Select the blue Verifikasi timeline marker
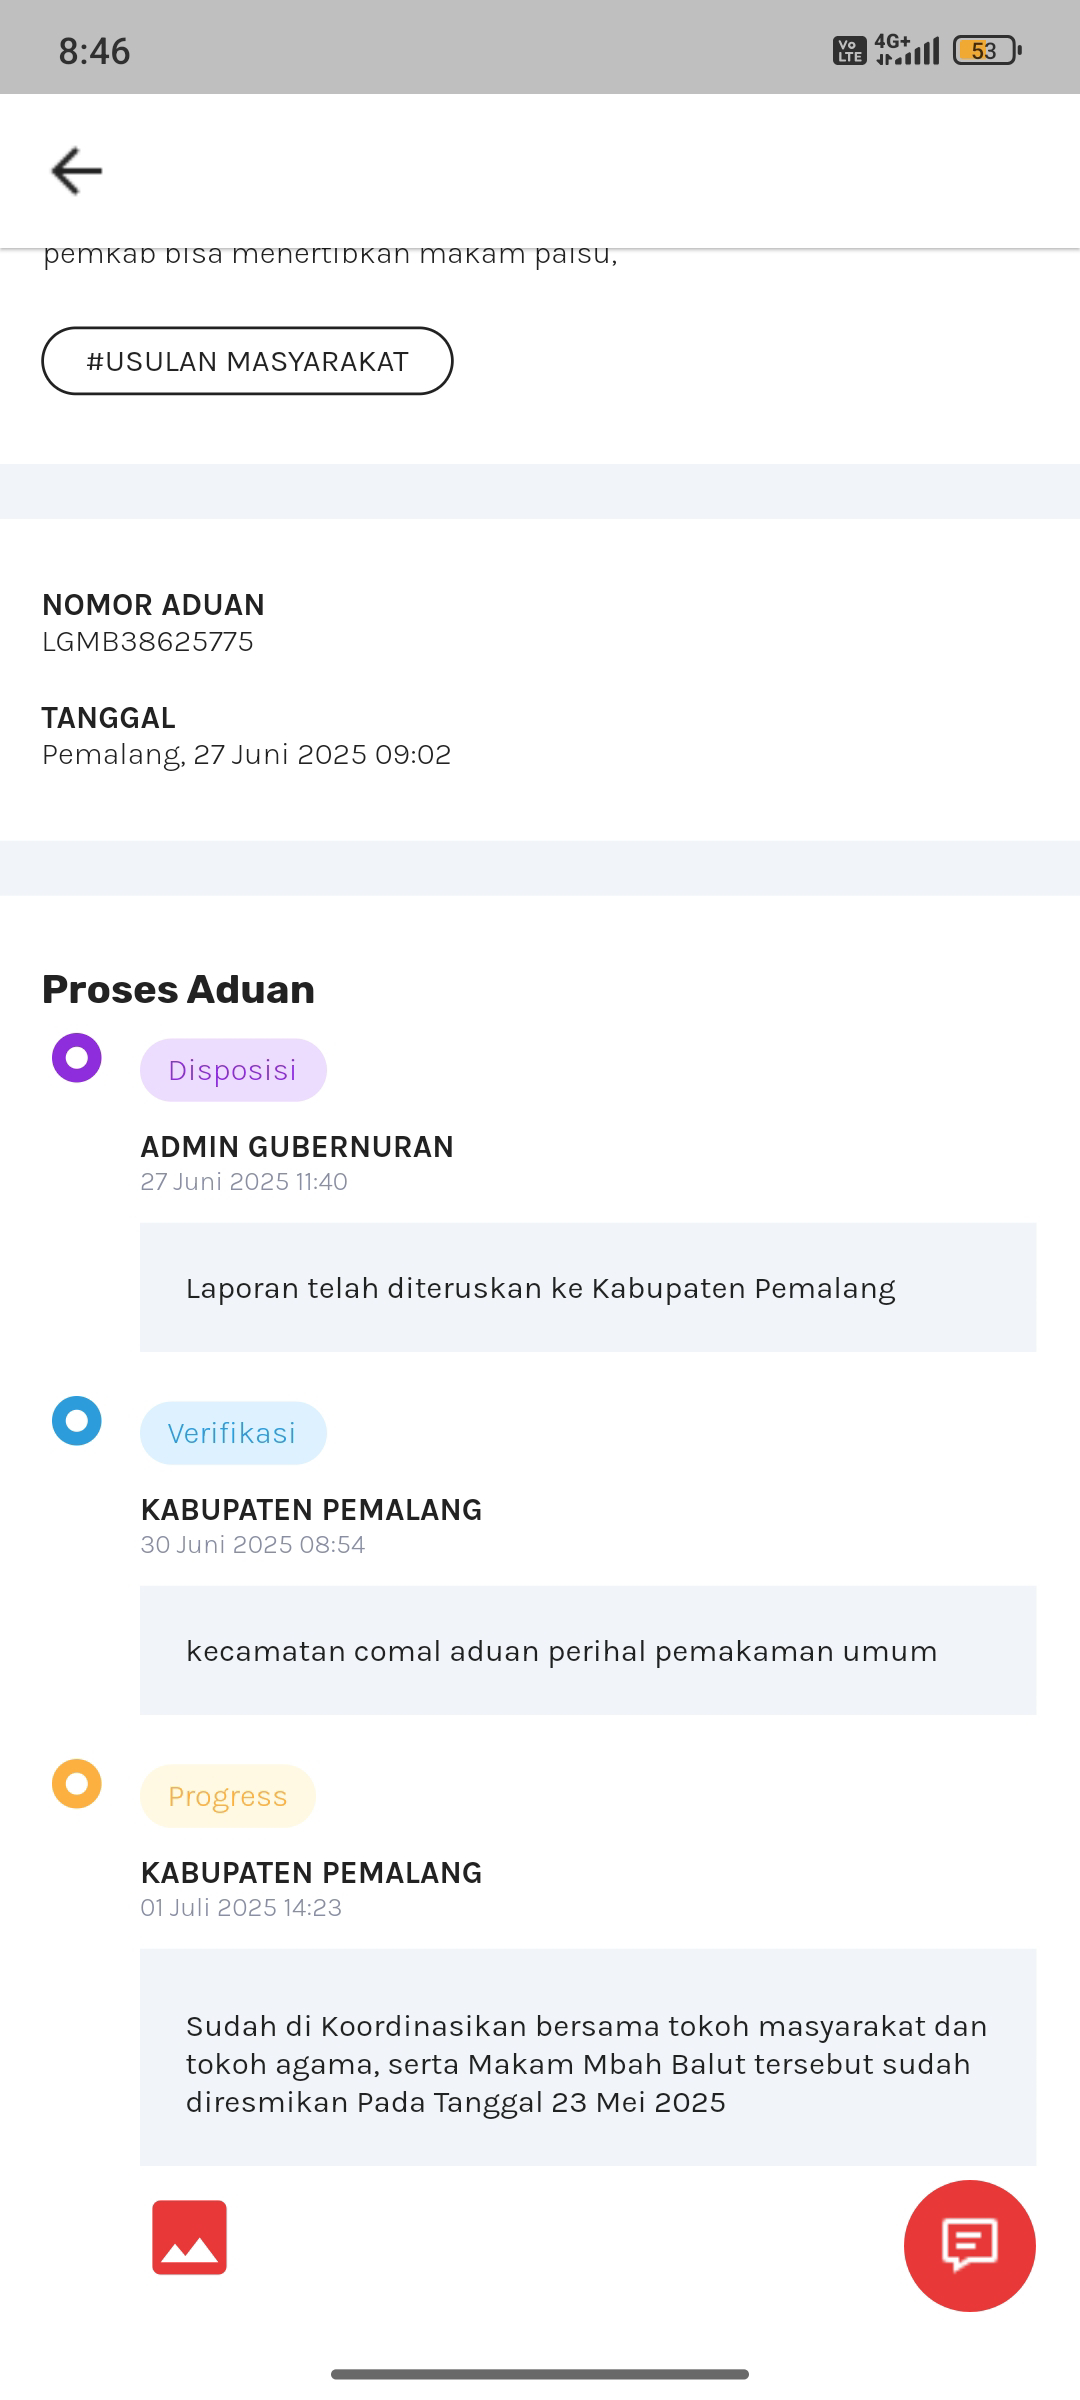 point(77,1421)
